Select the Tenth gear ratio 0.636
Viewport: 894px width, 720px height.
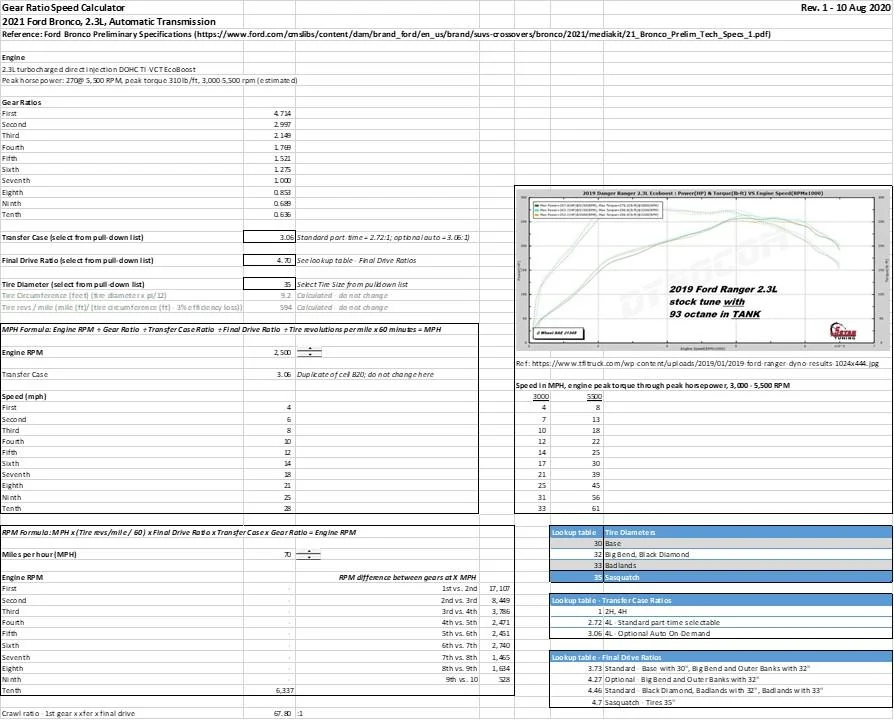[x=269, y=214]
